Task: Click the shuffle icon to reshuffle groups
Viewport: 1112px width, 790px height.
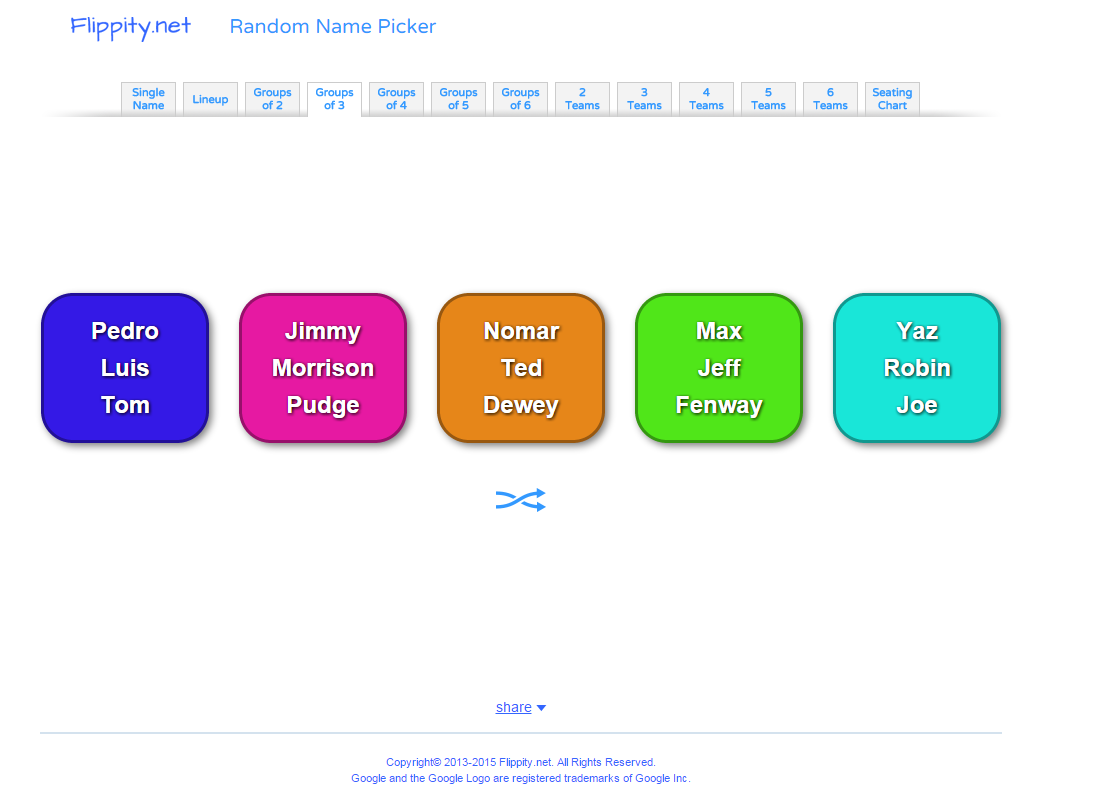Action: [520, 499]
